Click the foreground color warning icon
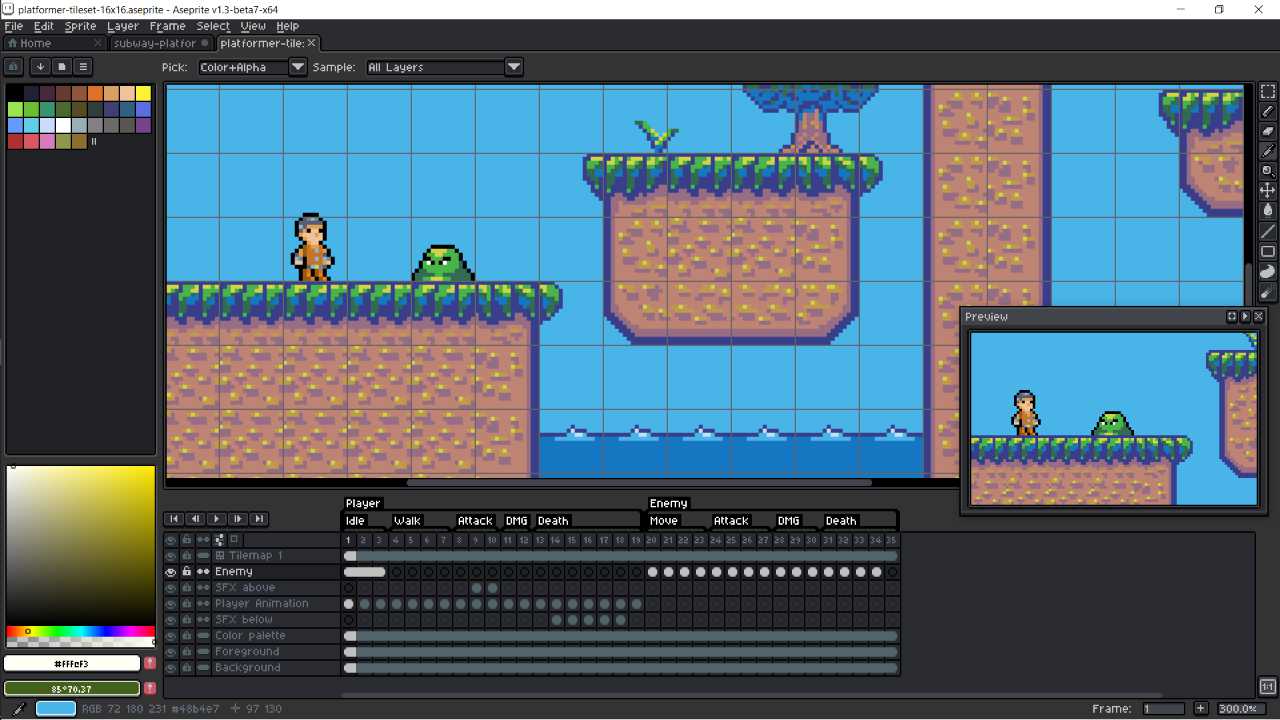The image size is (1280, 720). click(150, 663)
